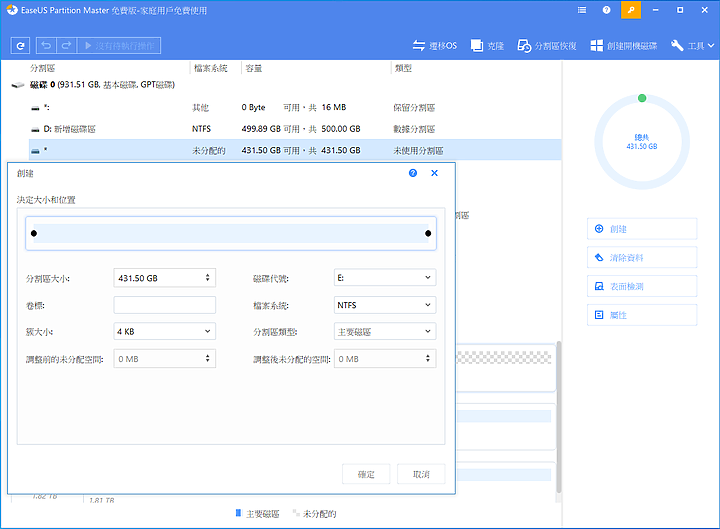Select the unallocated 431.50 GB row
The height and width of the screenshot is (529, 720).
pyautogui.click(x=295, y=150)
